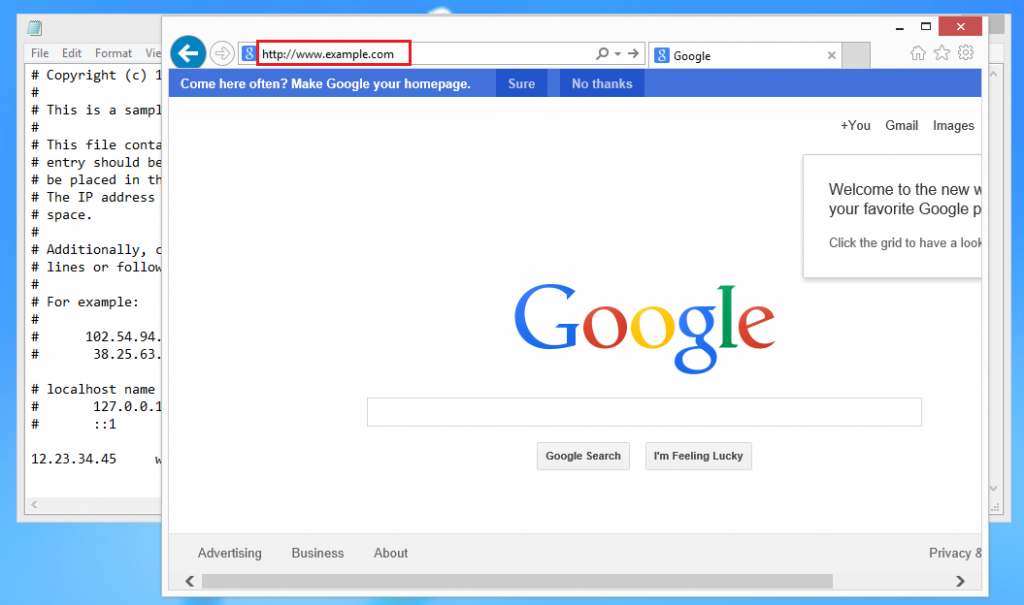Image resolution: width=1024 pixels, height=605 pixels.
Task: Click the Google favicon in the address bar
Action: click(x=248, y=52)
